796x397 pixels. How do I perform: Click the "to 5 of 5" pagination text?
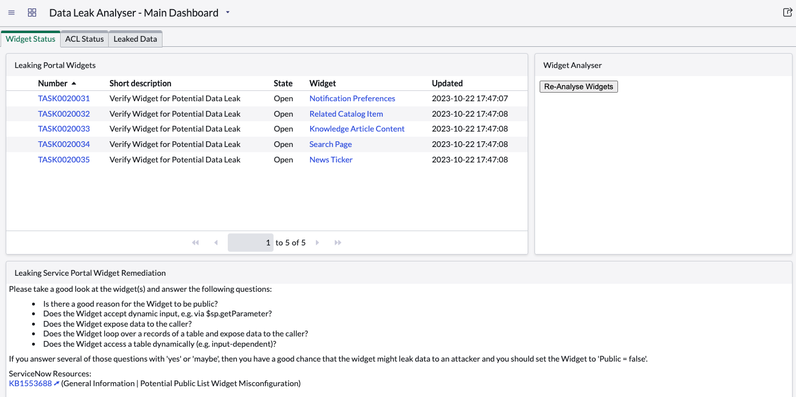[x=290, y=243]
